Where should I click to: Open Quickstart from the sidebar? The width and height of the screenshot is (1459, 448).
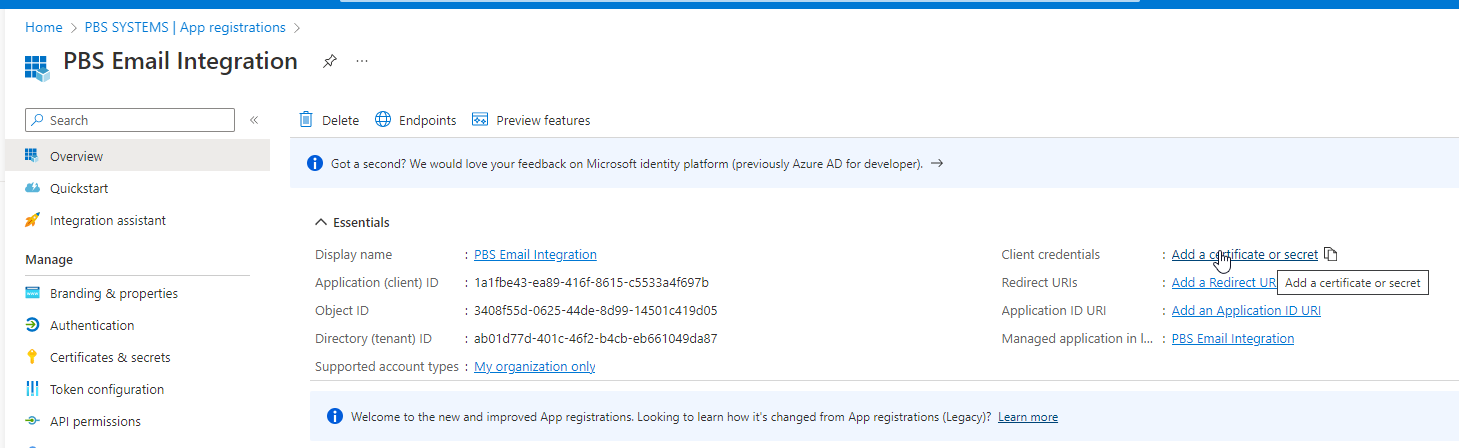point(79,188)
